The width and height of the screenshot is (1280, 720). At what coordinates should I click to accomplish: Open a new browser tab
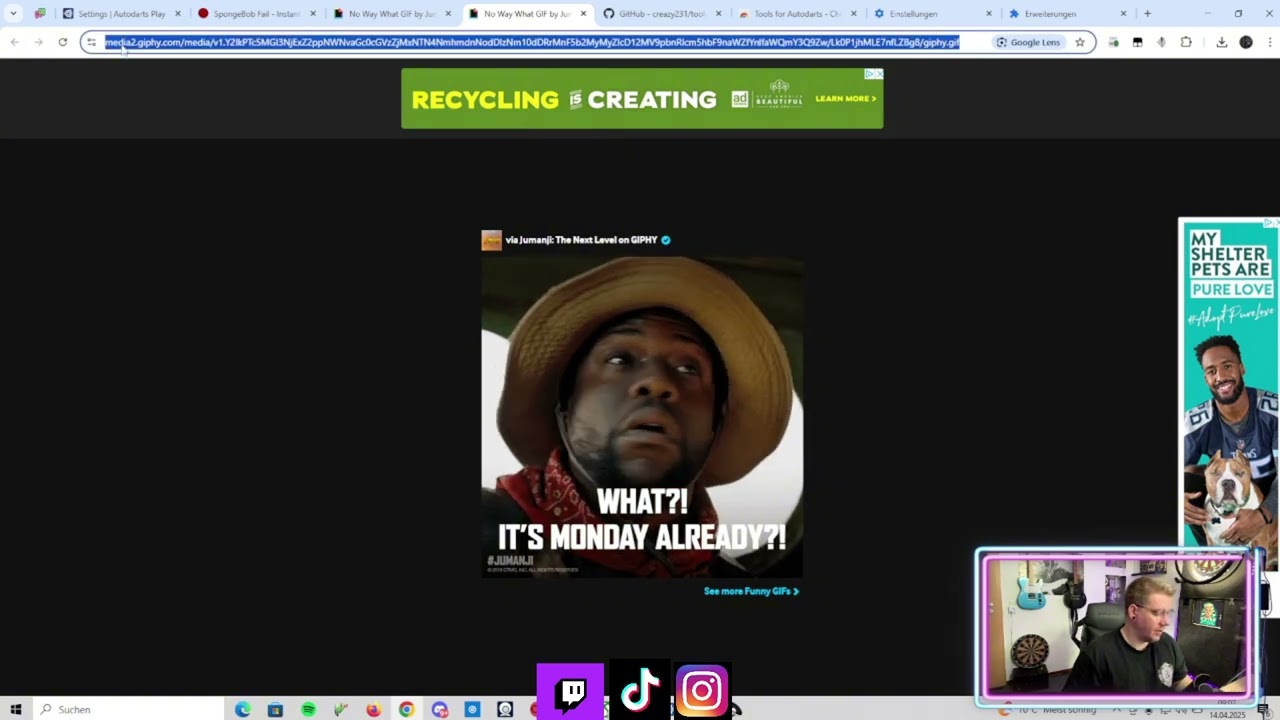tap(1147, 14)
